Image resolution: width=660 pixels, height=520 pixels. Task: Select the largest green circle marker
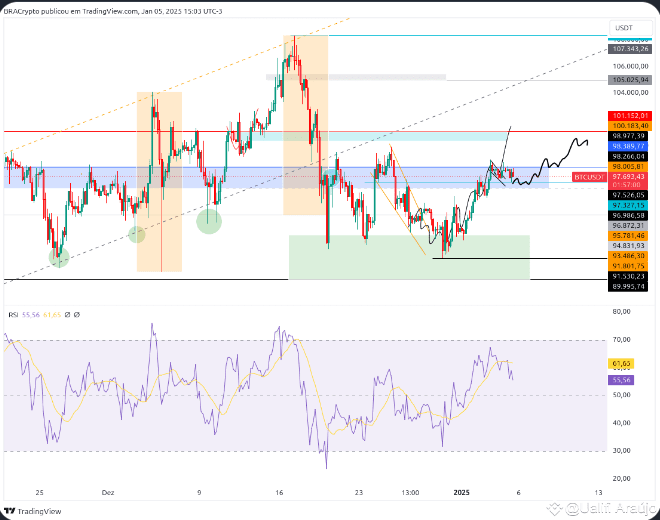coord(209,221)
